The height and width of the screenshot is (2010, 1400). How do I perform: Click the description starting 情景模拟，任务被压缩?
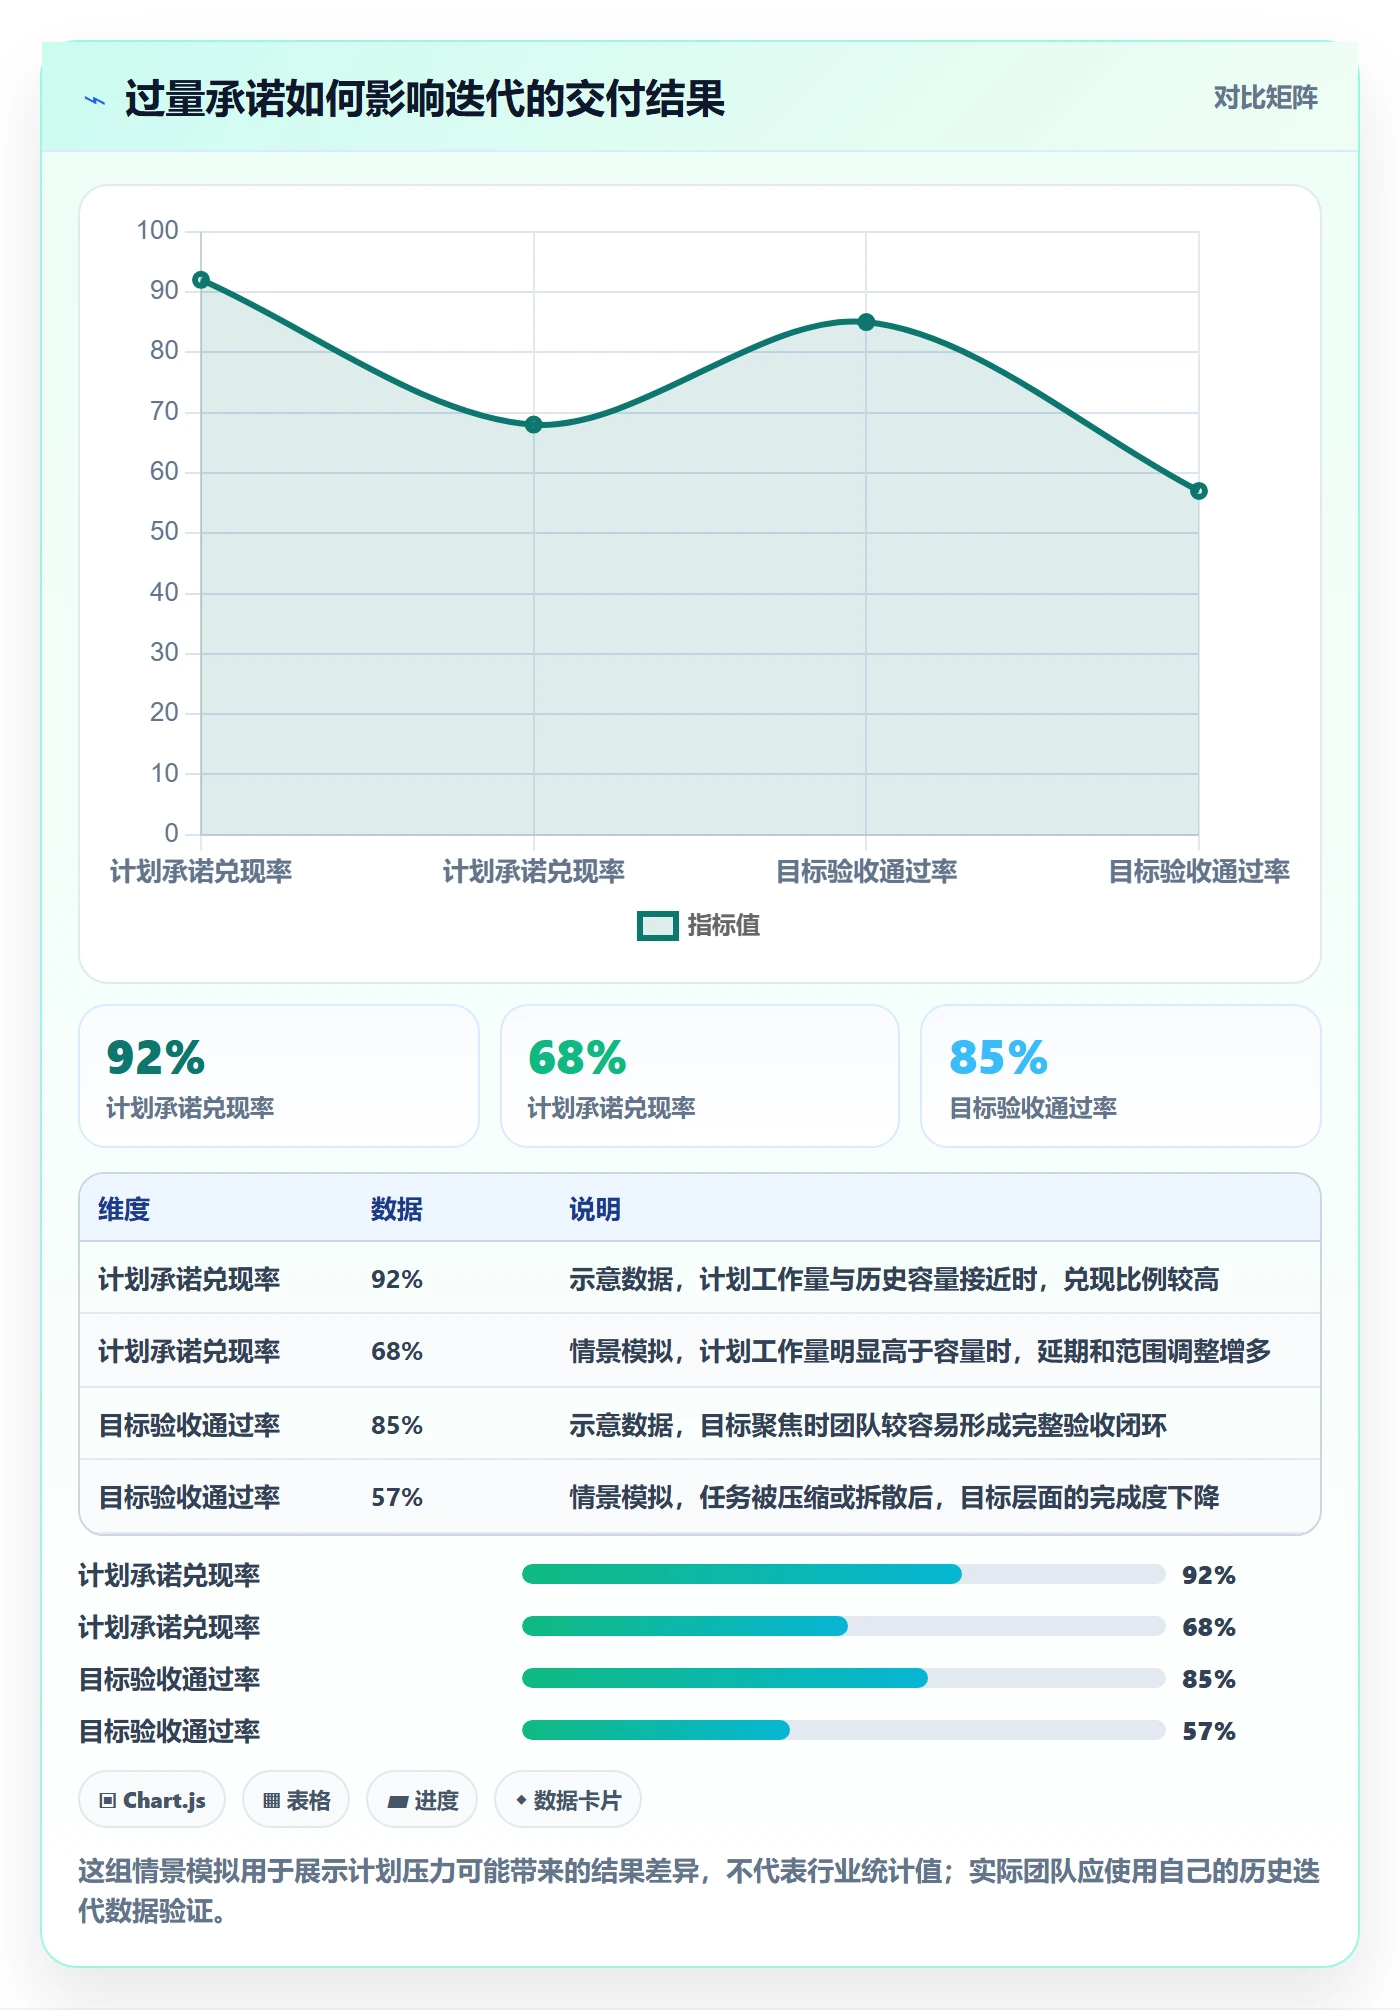pyautogui.click(x=894, y=1497)
